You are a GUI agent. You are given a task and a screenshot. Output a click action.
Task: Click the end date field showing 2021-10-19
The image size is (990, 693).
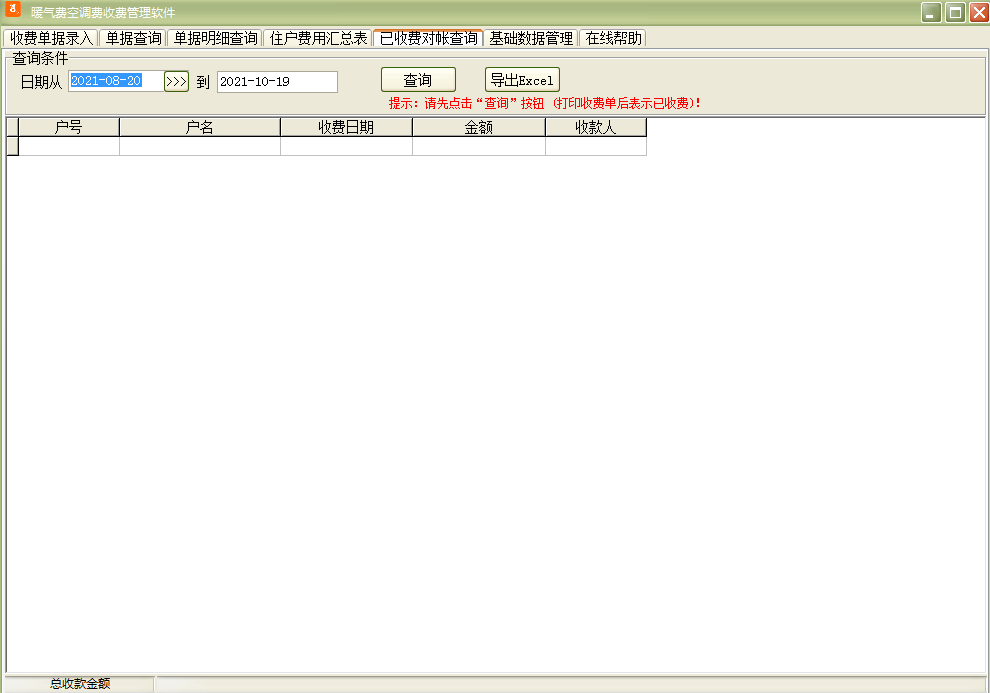click(277, 81)
